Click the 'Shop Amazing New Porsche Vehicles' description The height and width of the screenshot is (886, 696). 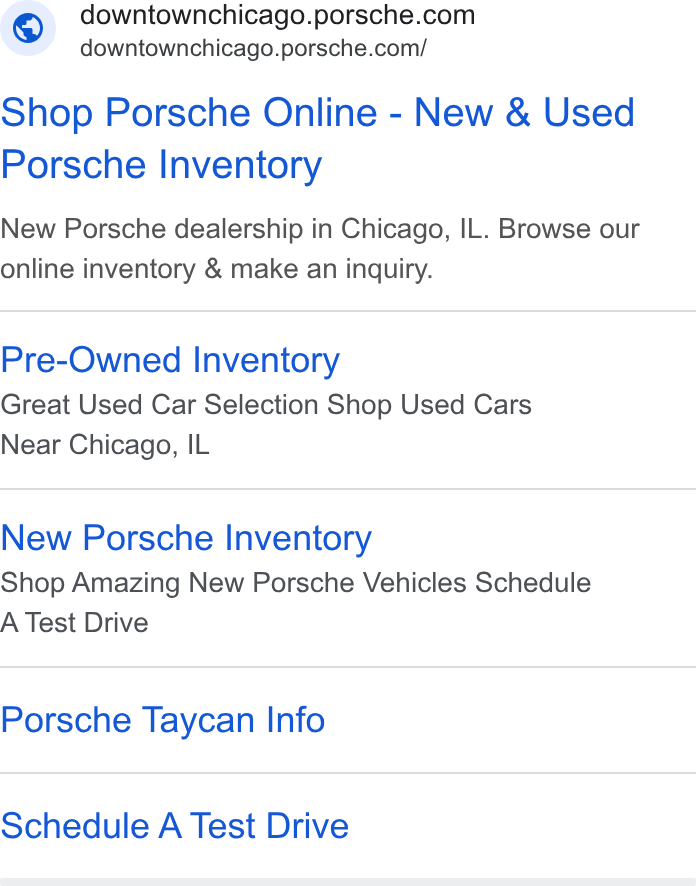point(295,583)
